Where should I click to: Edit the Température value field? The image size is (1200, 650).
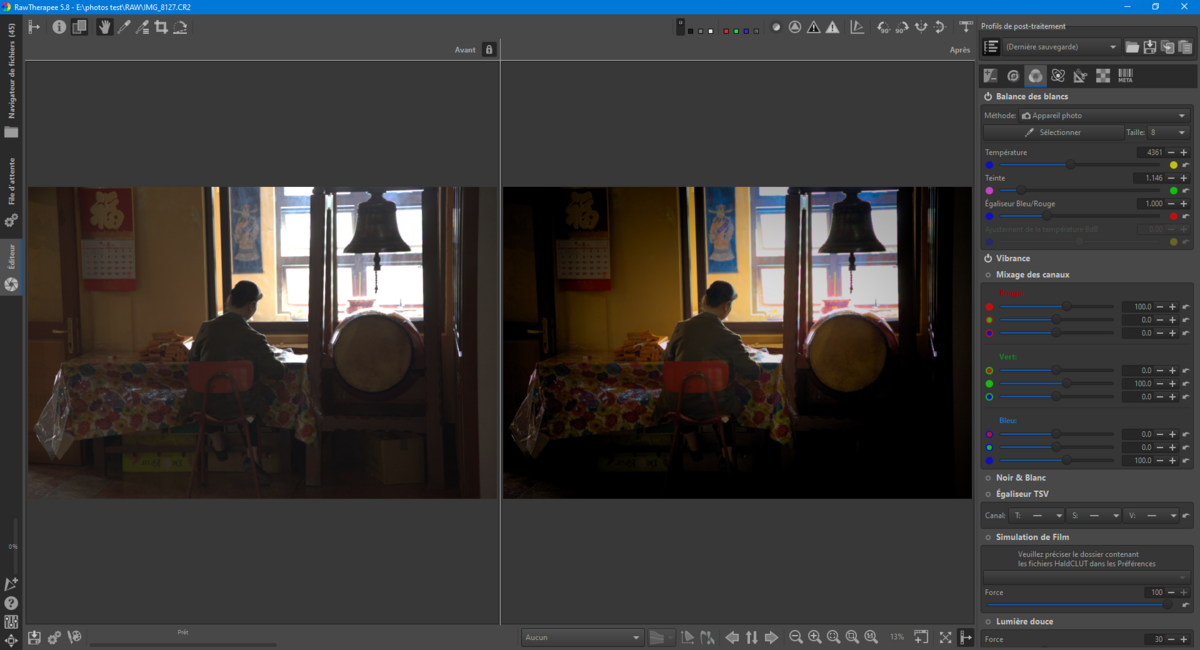click(1150, 152)
